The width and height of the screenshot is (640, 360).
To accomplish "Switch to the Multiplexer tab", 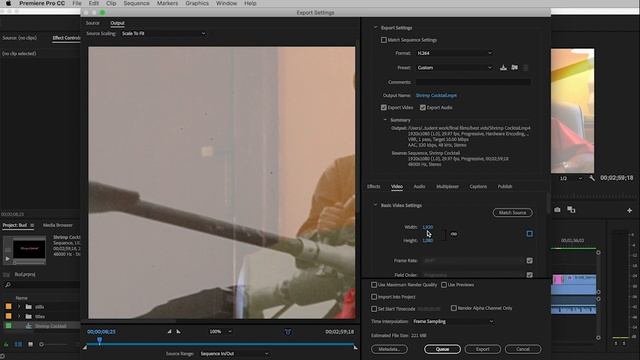I will point(447,187).
